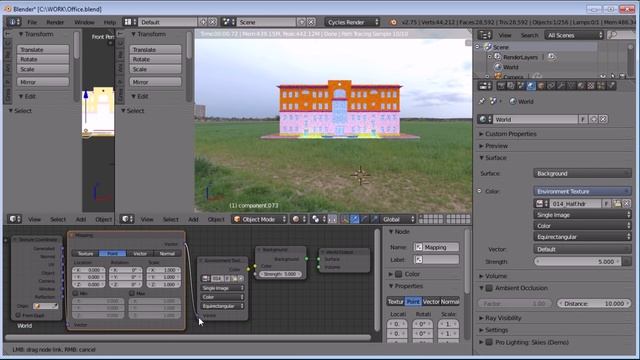Open the File menu
640x360 pixels.
(x=32, y=22)
